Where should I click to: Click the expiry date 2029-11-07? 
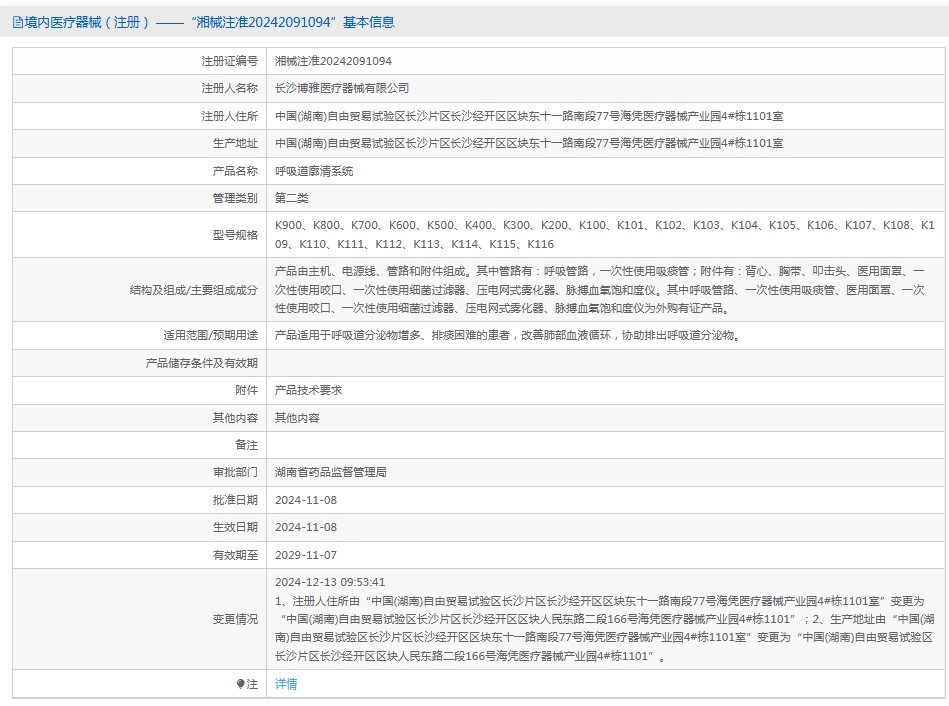306,554
